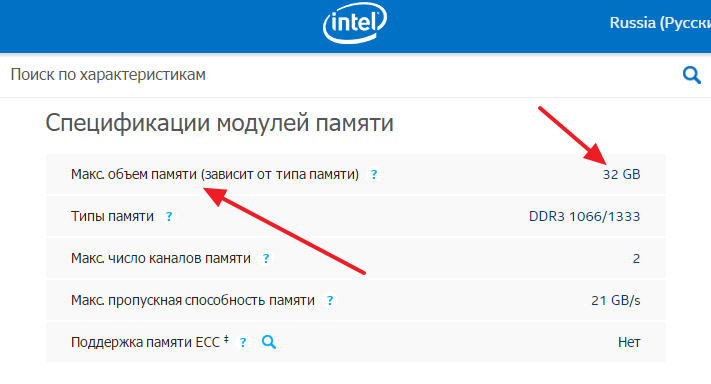Open the Russia (Русский) region selector

point(660,23)
